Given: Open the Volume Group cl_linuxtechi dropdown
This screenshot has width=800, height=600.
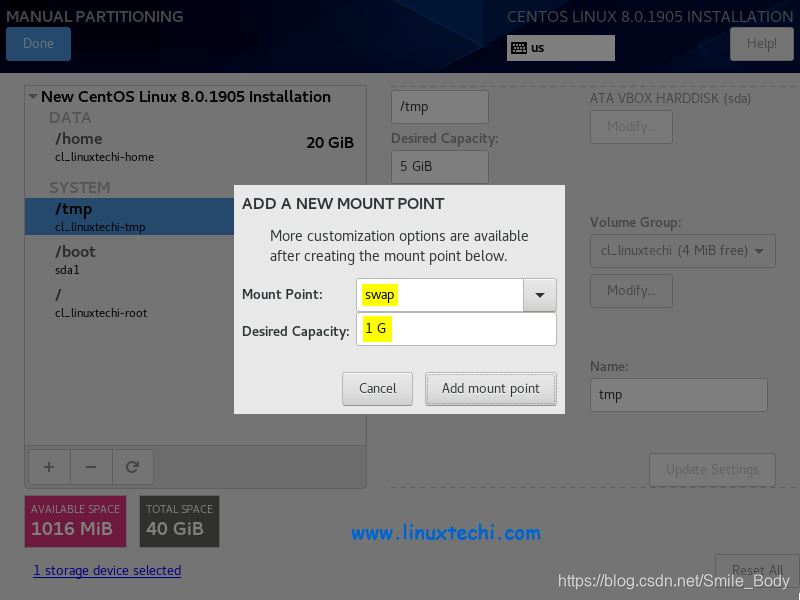Looking at the screenshot, I should [x=683, y=251].
